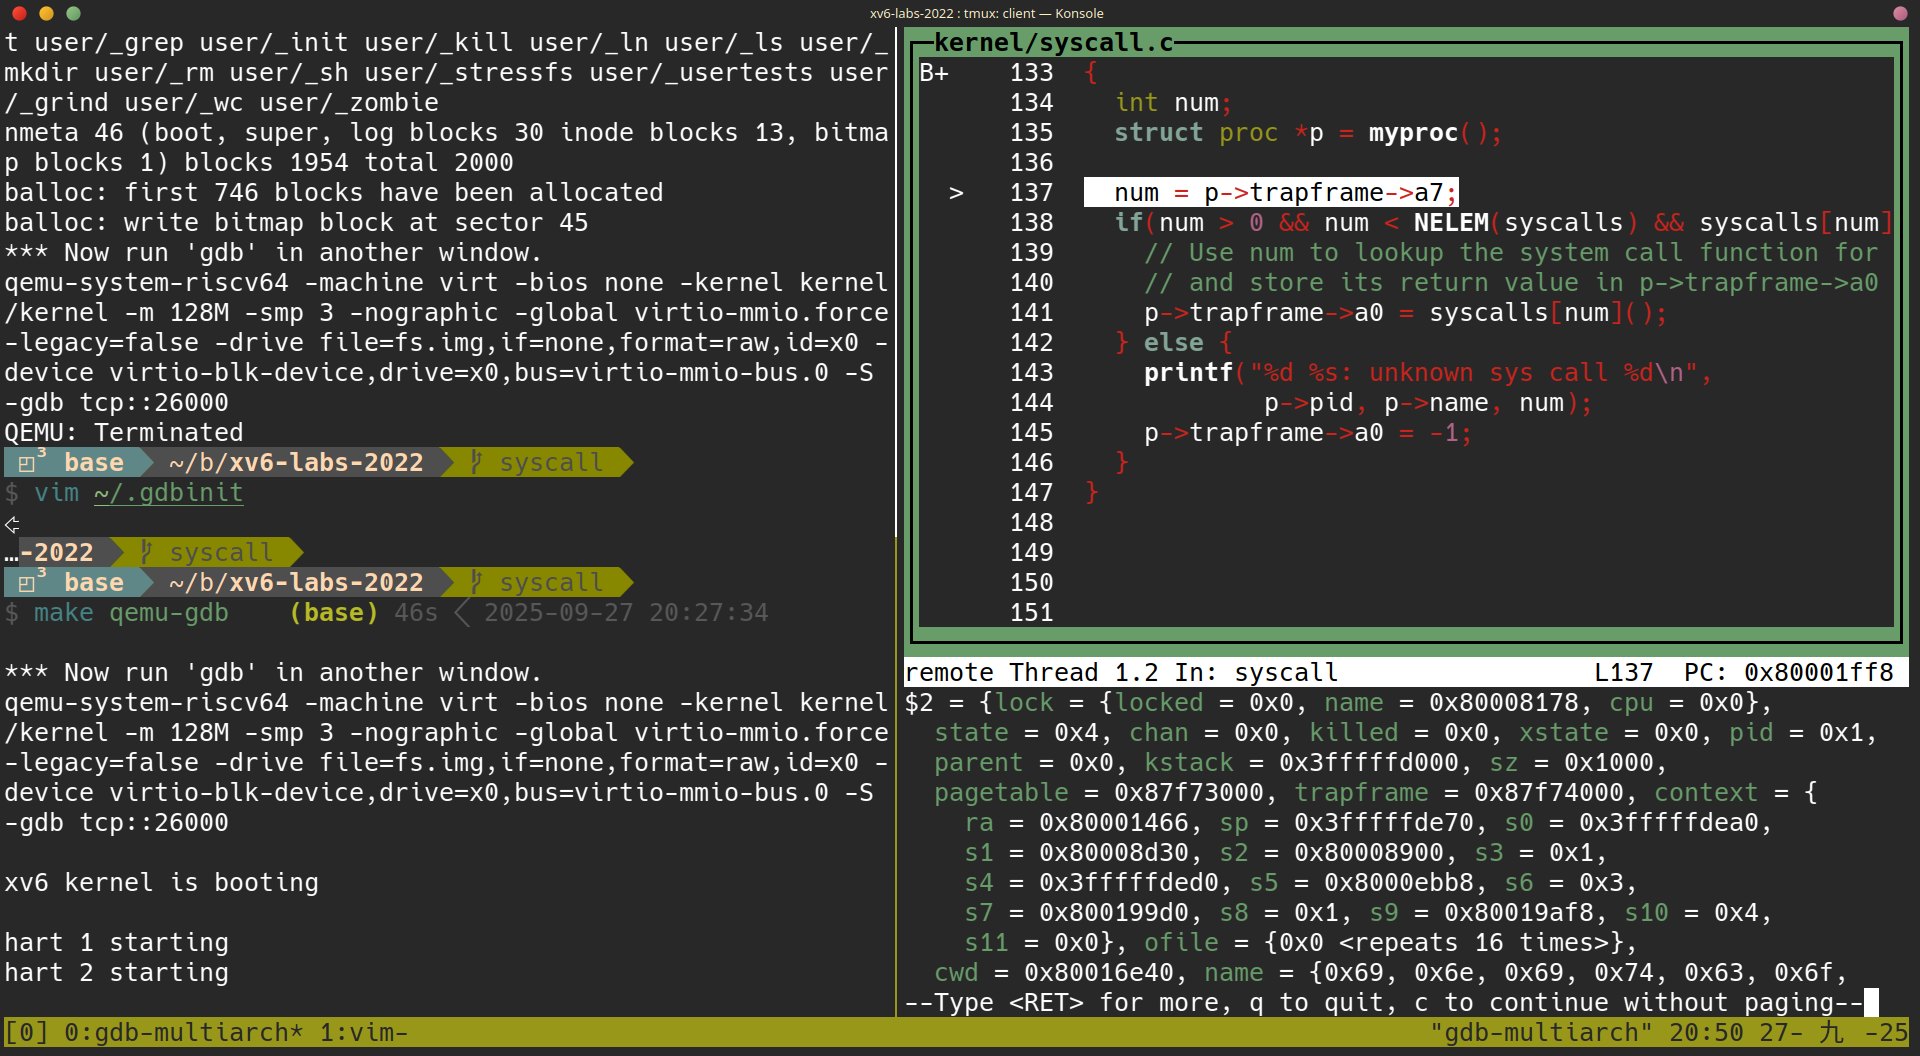Click line number 141 in the source view

coord(1031,313)
